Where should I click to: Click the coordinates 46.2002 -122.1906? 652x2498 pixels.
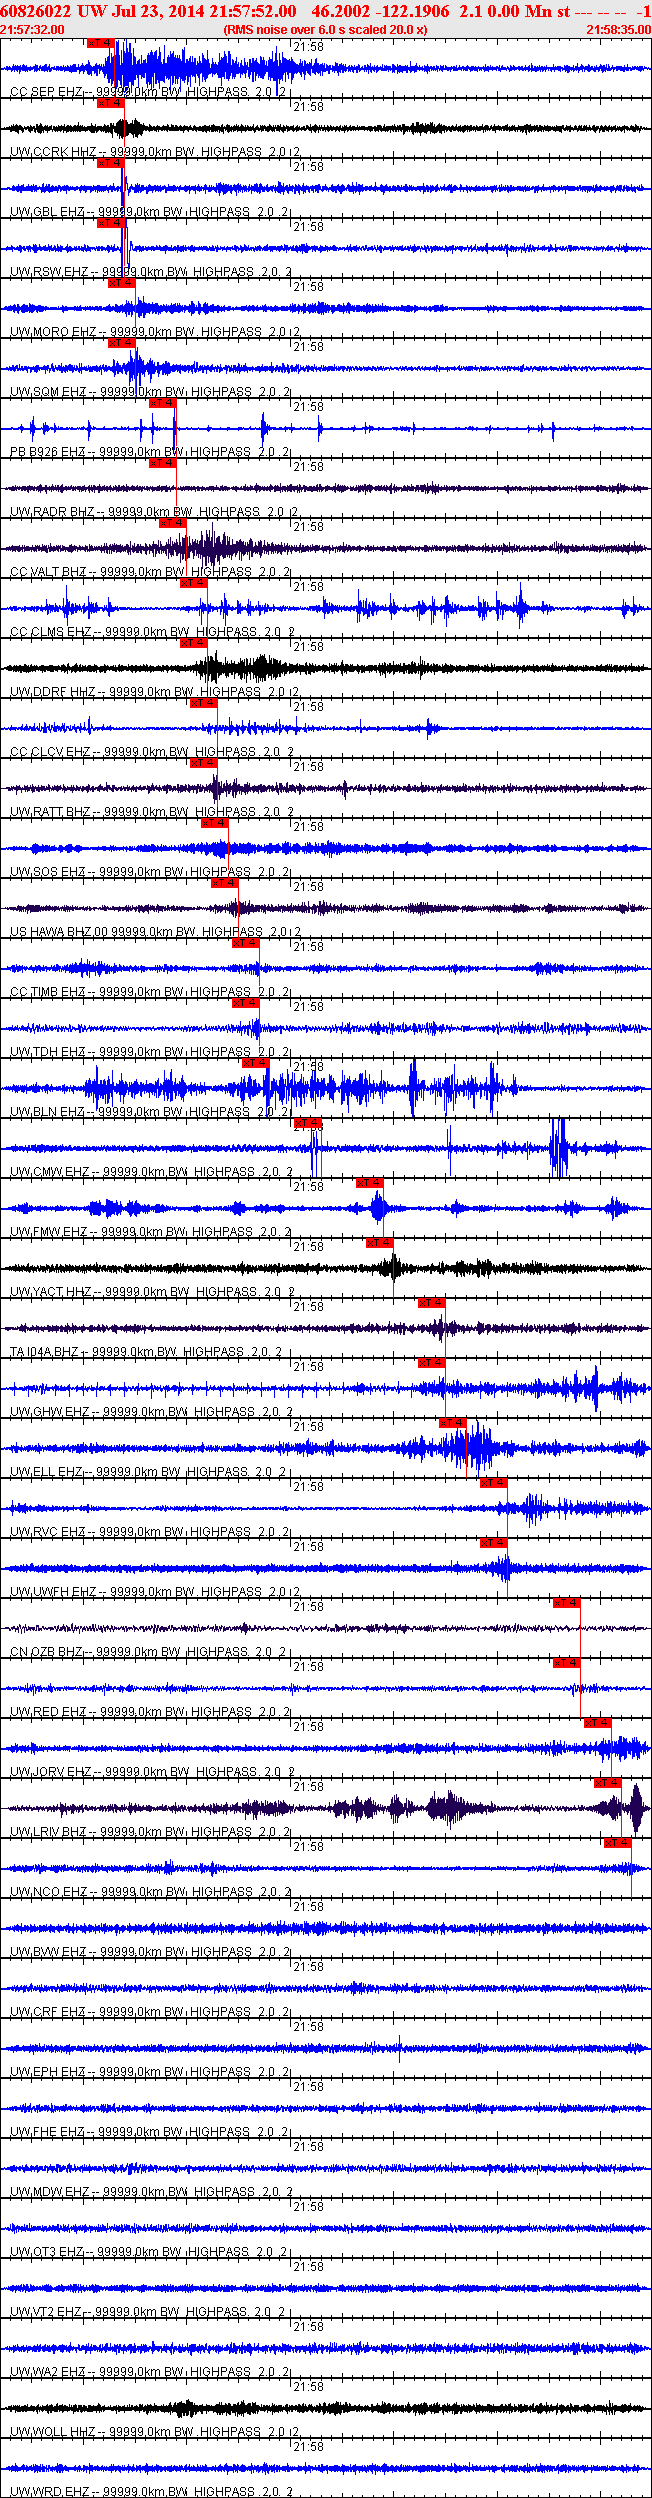point(381,10)
